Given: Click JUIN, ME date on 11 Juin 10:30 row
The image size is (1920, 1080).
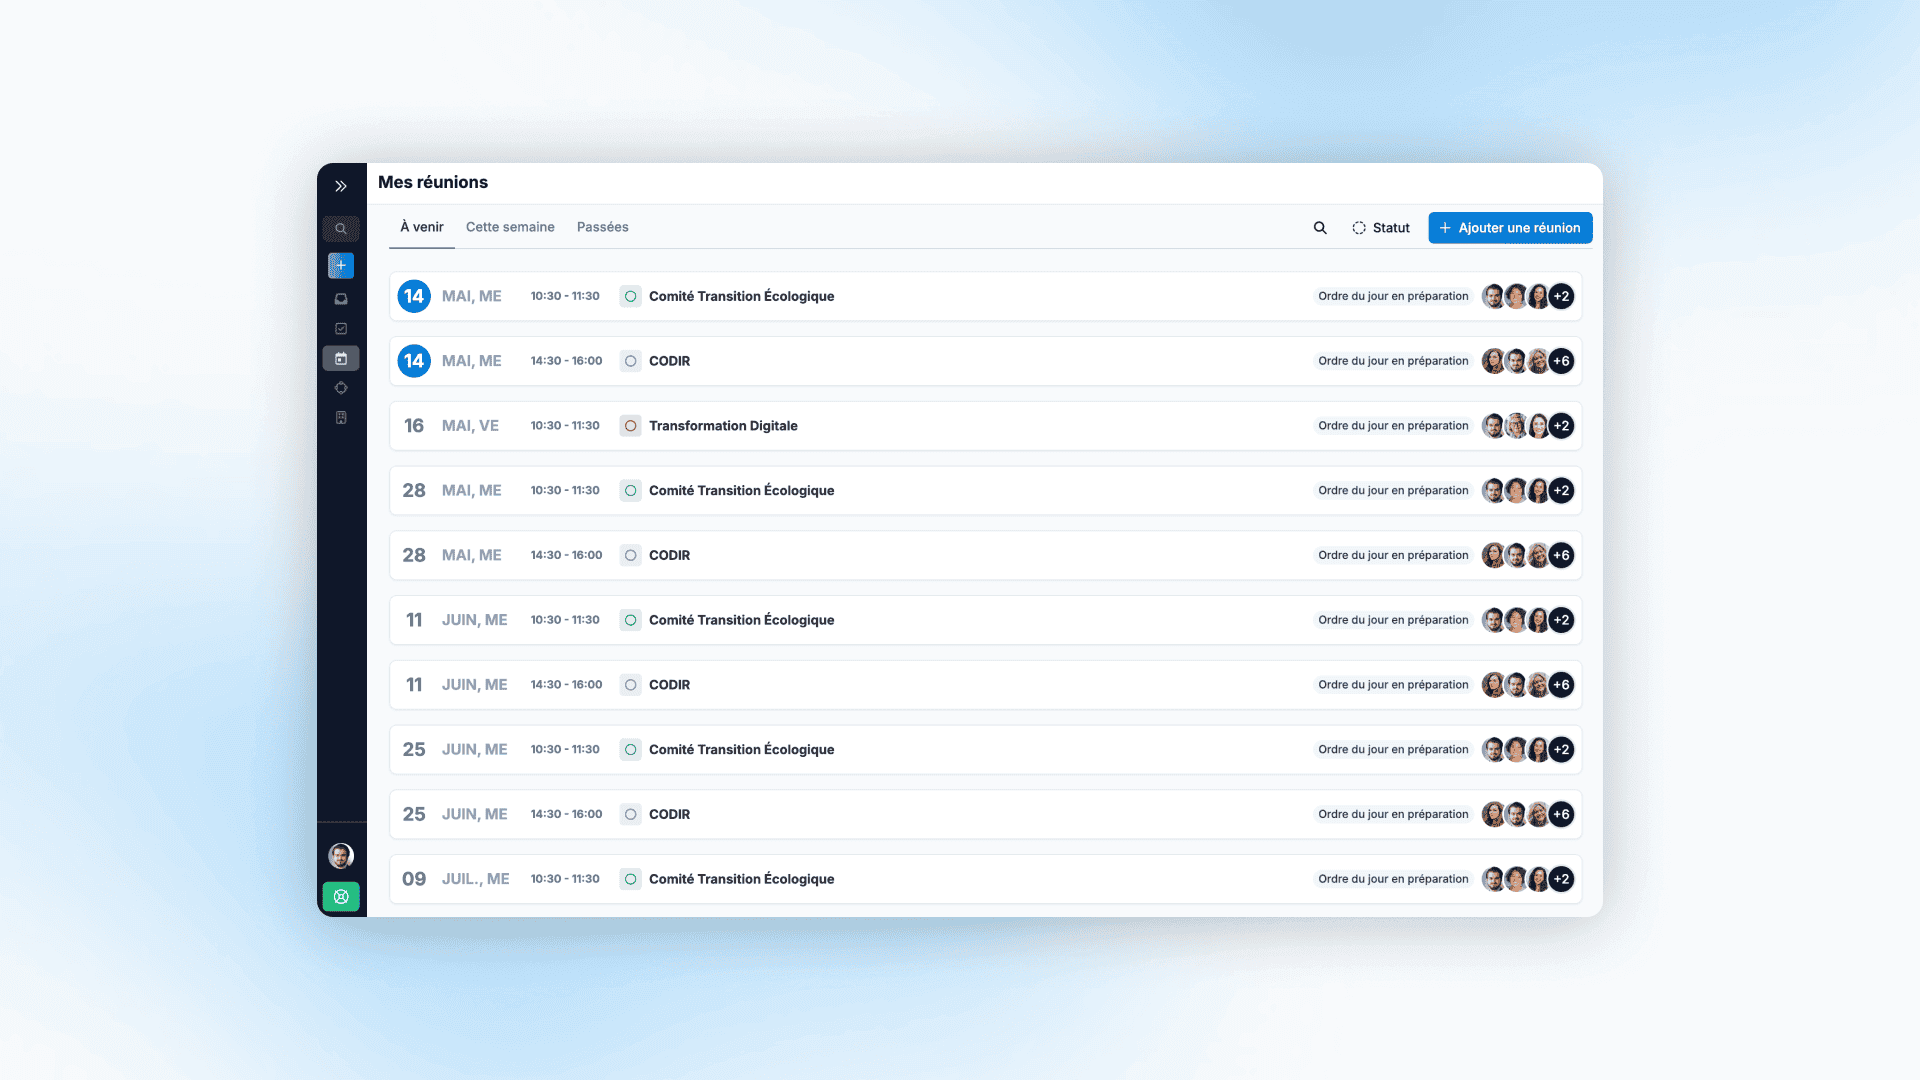Looking at the screenshot, I should coord(474,620).
